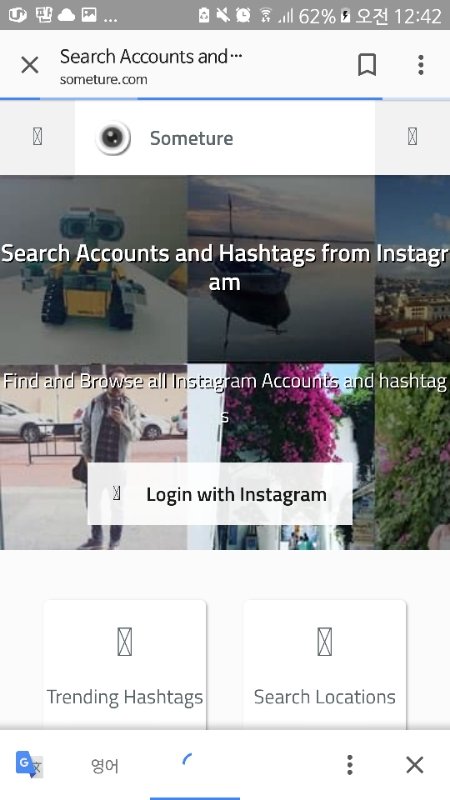Screen dimensions: 450x800
Task: Open the boat on water photo
Action: pyautogui.click(x=281, y=269)
